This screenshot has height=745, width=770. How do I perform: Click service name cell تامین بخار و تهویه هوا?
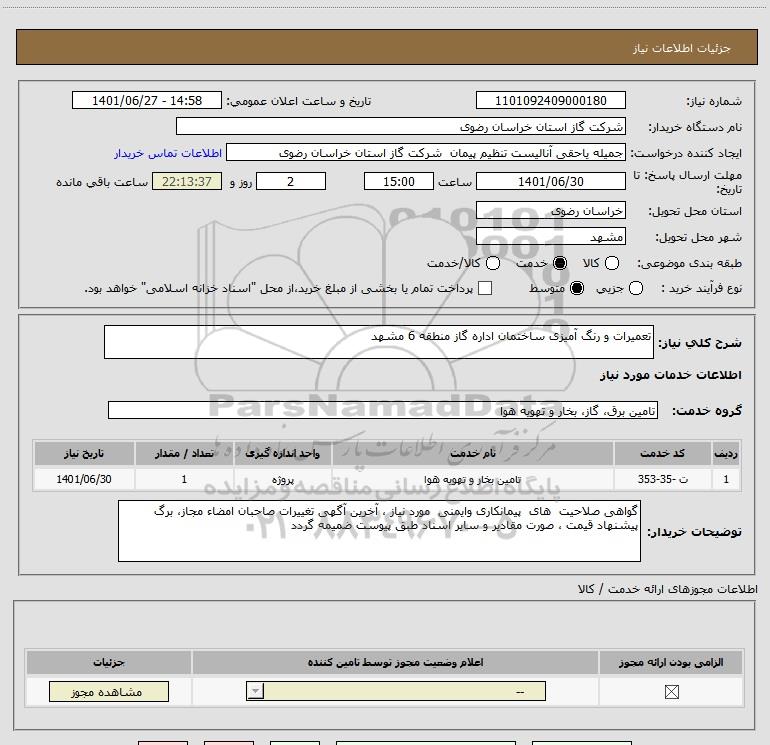click(473, 479)
